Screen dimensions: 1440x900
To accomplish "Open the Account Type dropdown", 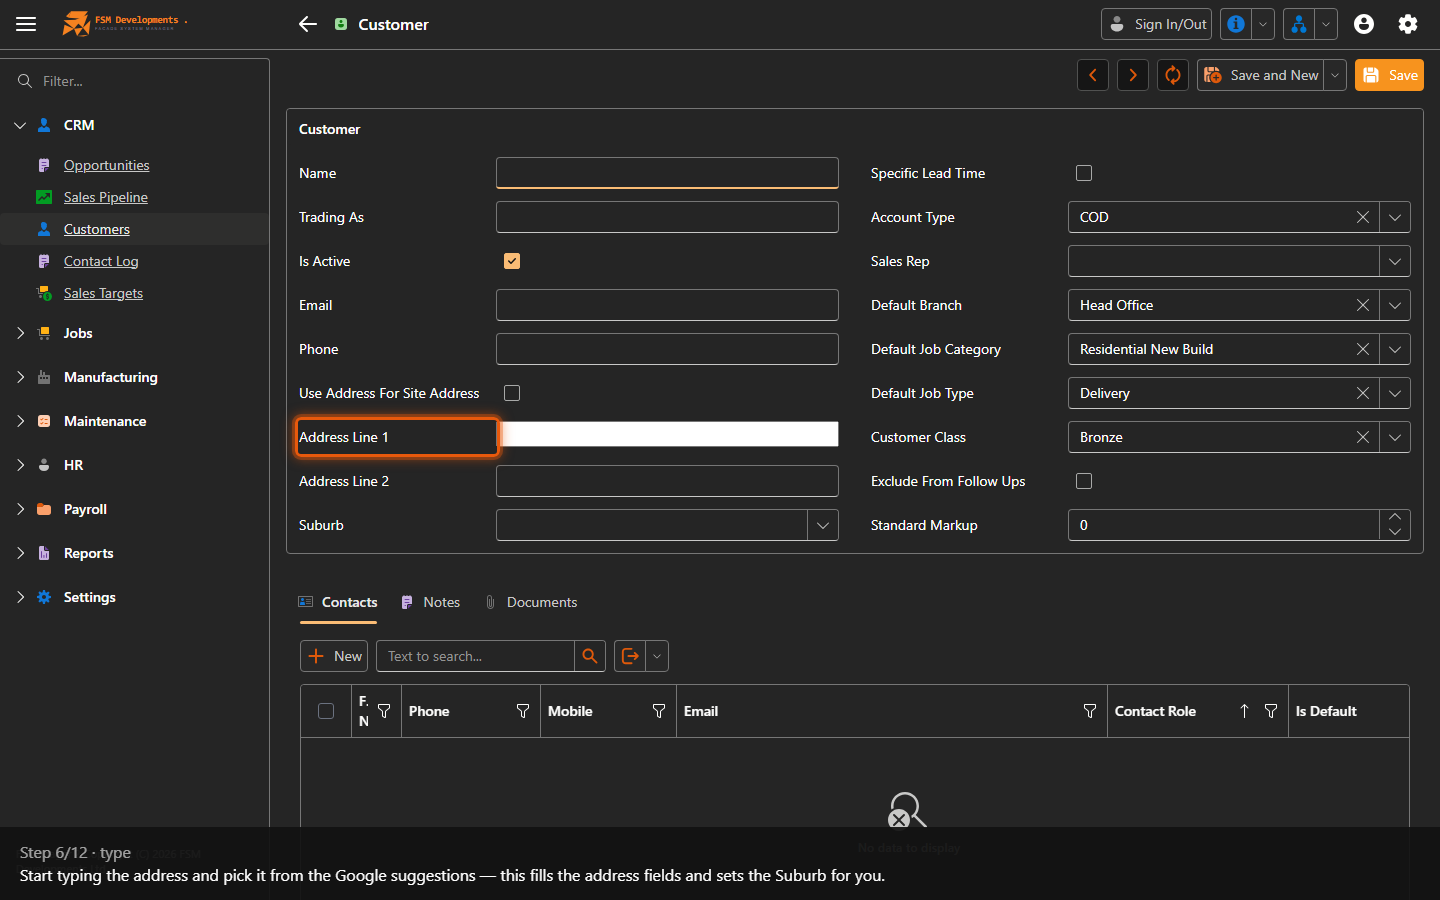I will coord(1395,217).
